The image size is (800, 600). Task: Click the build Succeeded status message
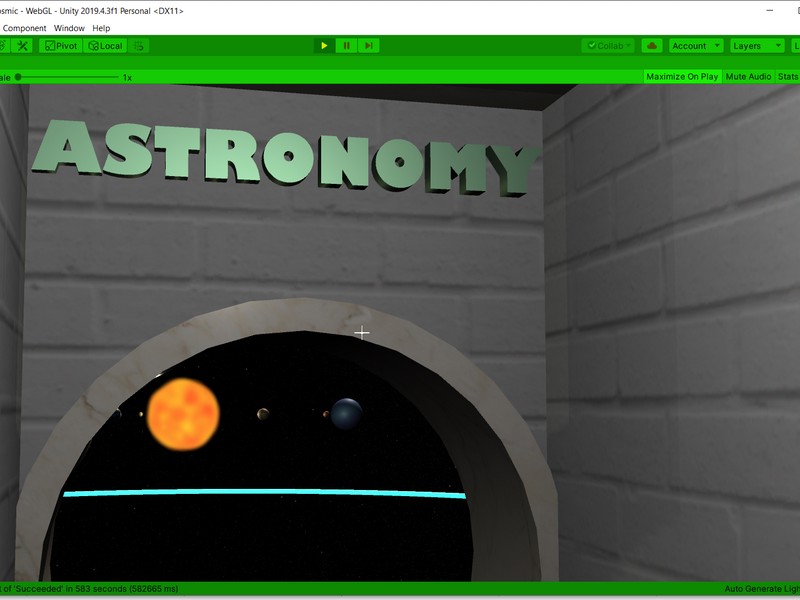90,589
